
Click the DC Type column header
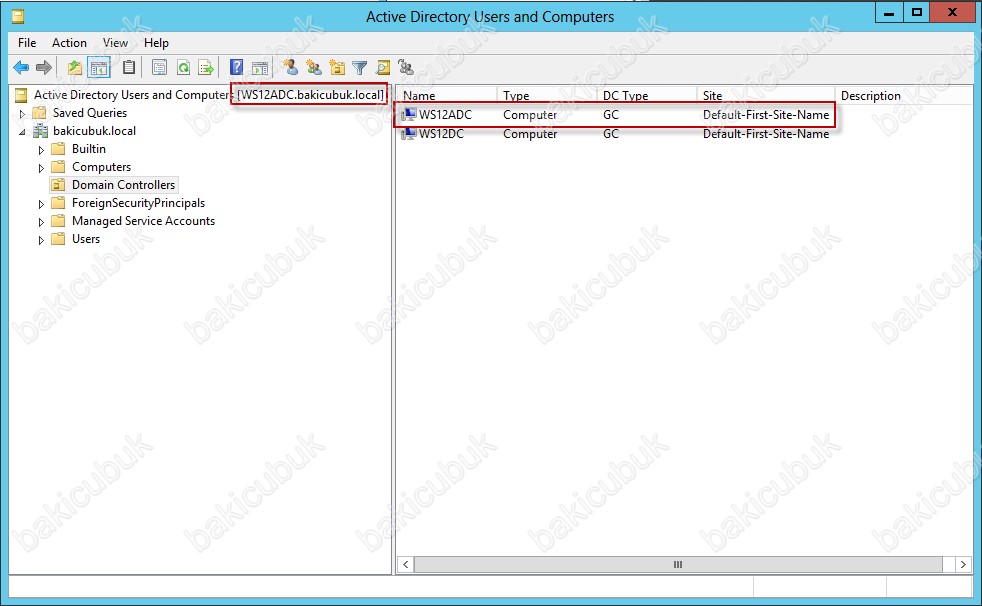pyautogui.click(x=645, y=96)
